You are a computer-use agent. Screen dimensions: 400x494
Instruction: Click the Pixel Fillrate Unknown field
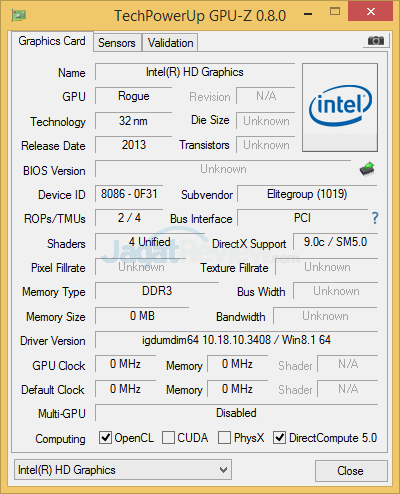click(x=141, y=267)
